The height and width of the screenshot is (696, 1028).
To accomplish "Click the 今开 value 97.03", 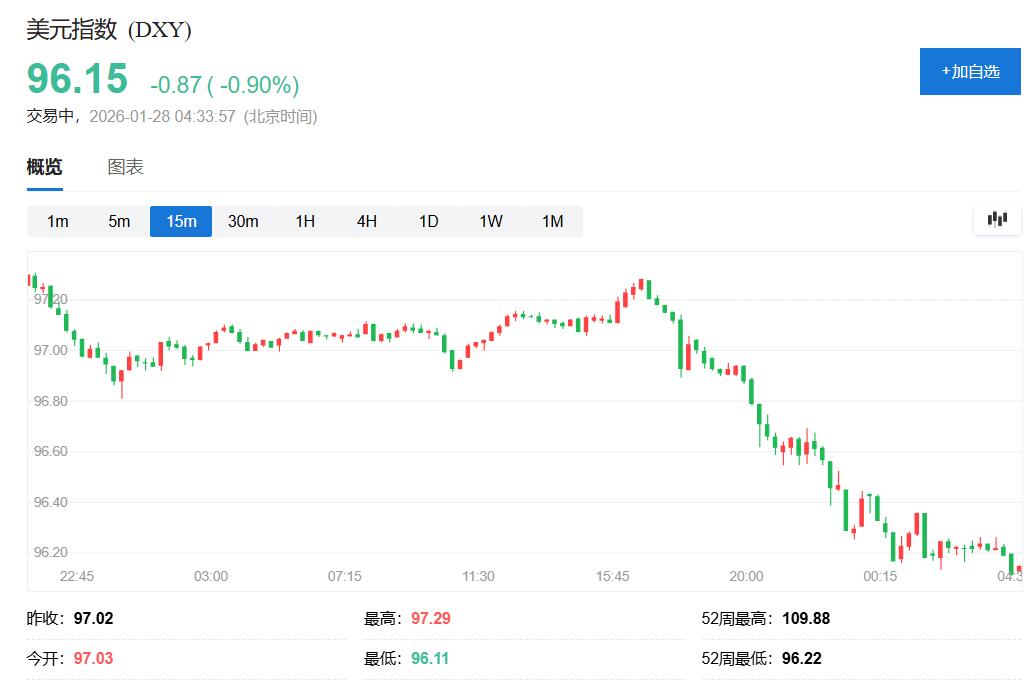I will (x=94, y=659).
